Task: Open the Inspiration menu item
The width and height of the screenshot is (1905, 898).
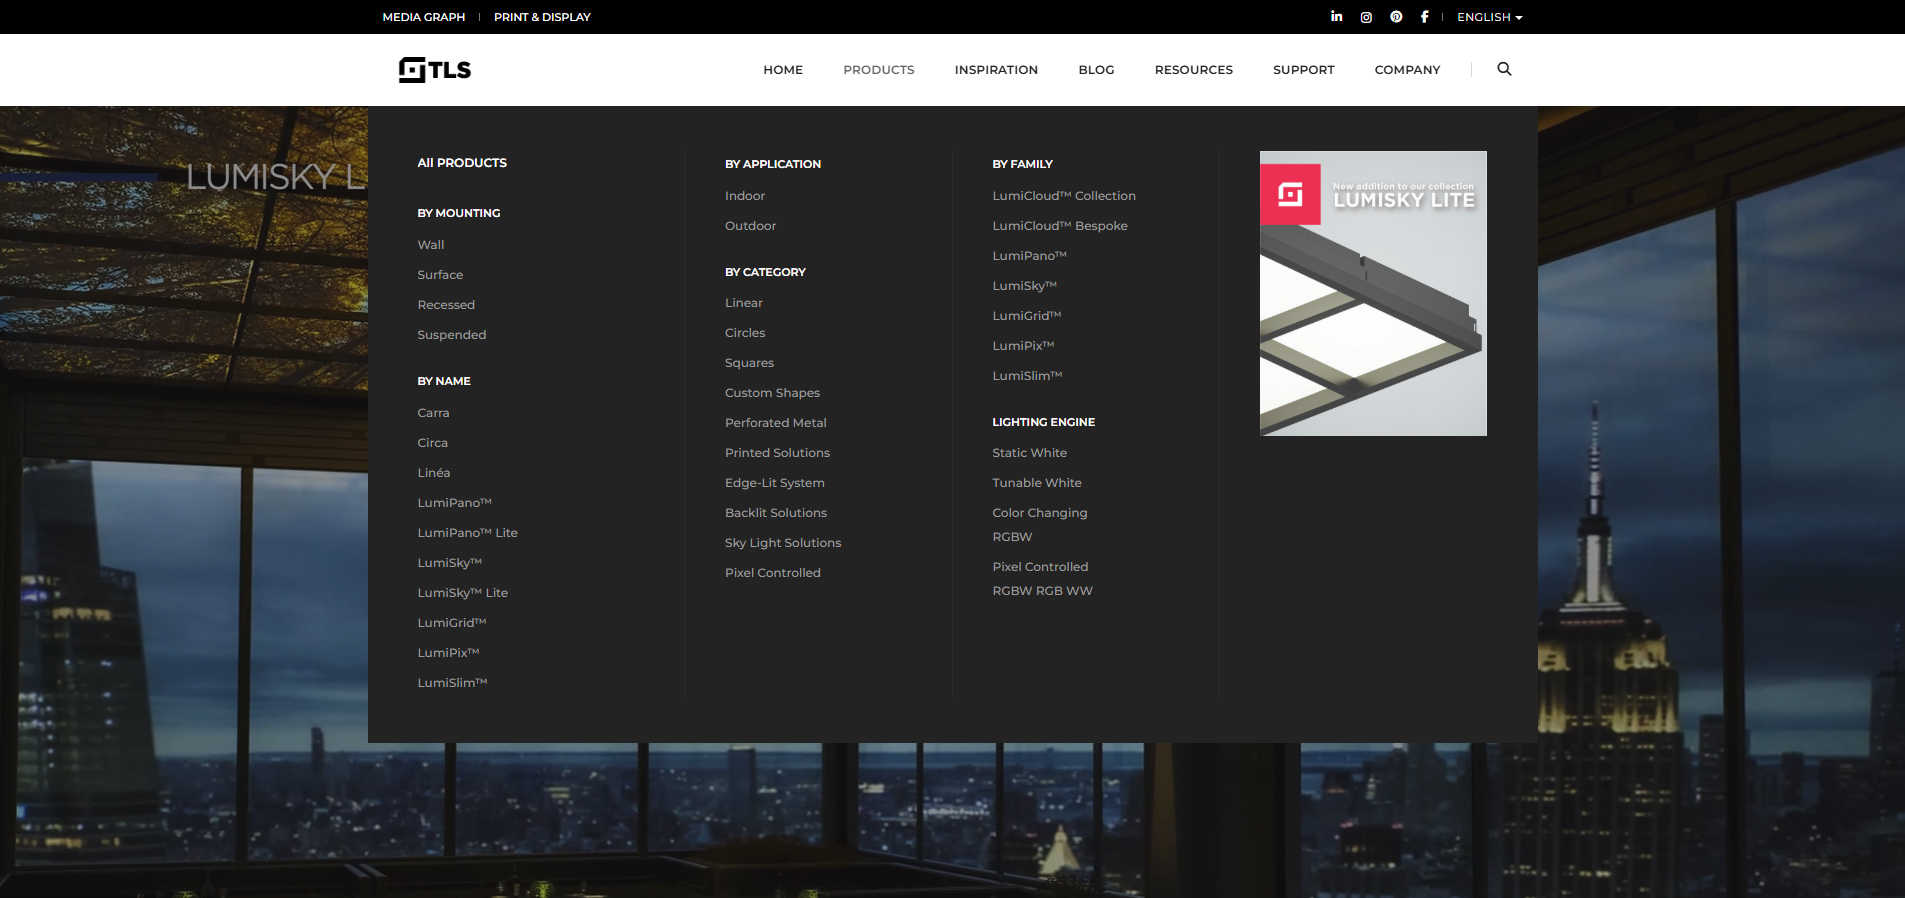Action: (x=996, y=70)
